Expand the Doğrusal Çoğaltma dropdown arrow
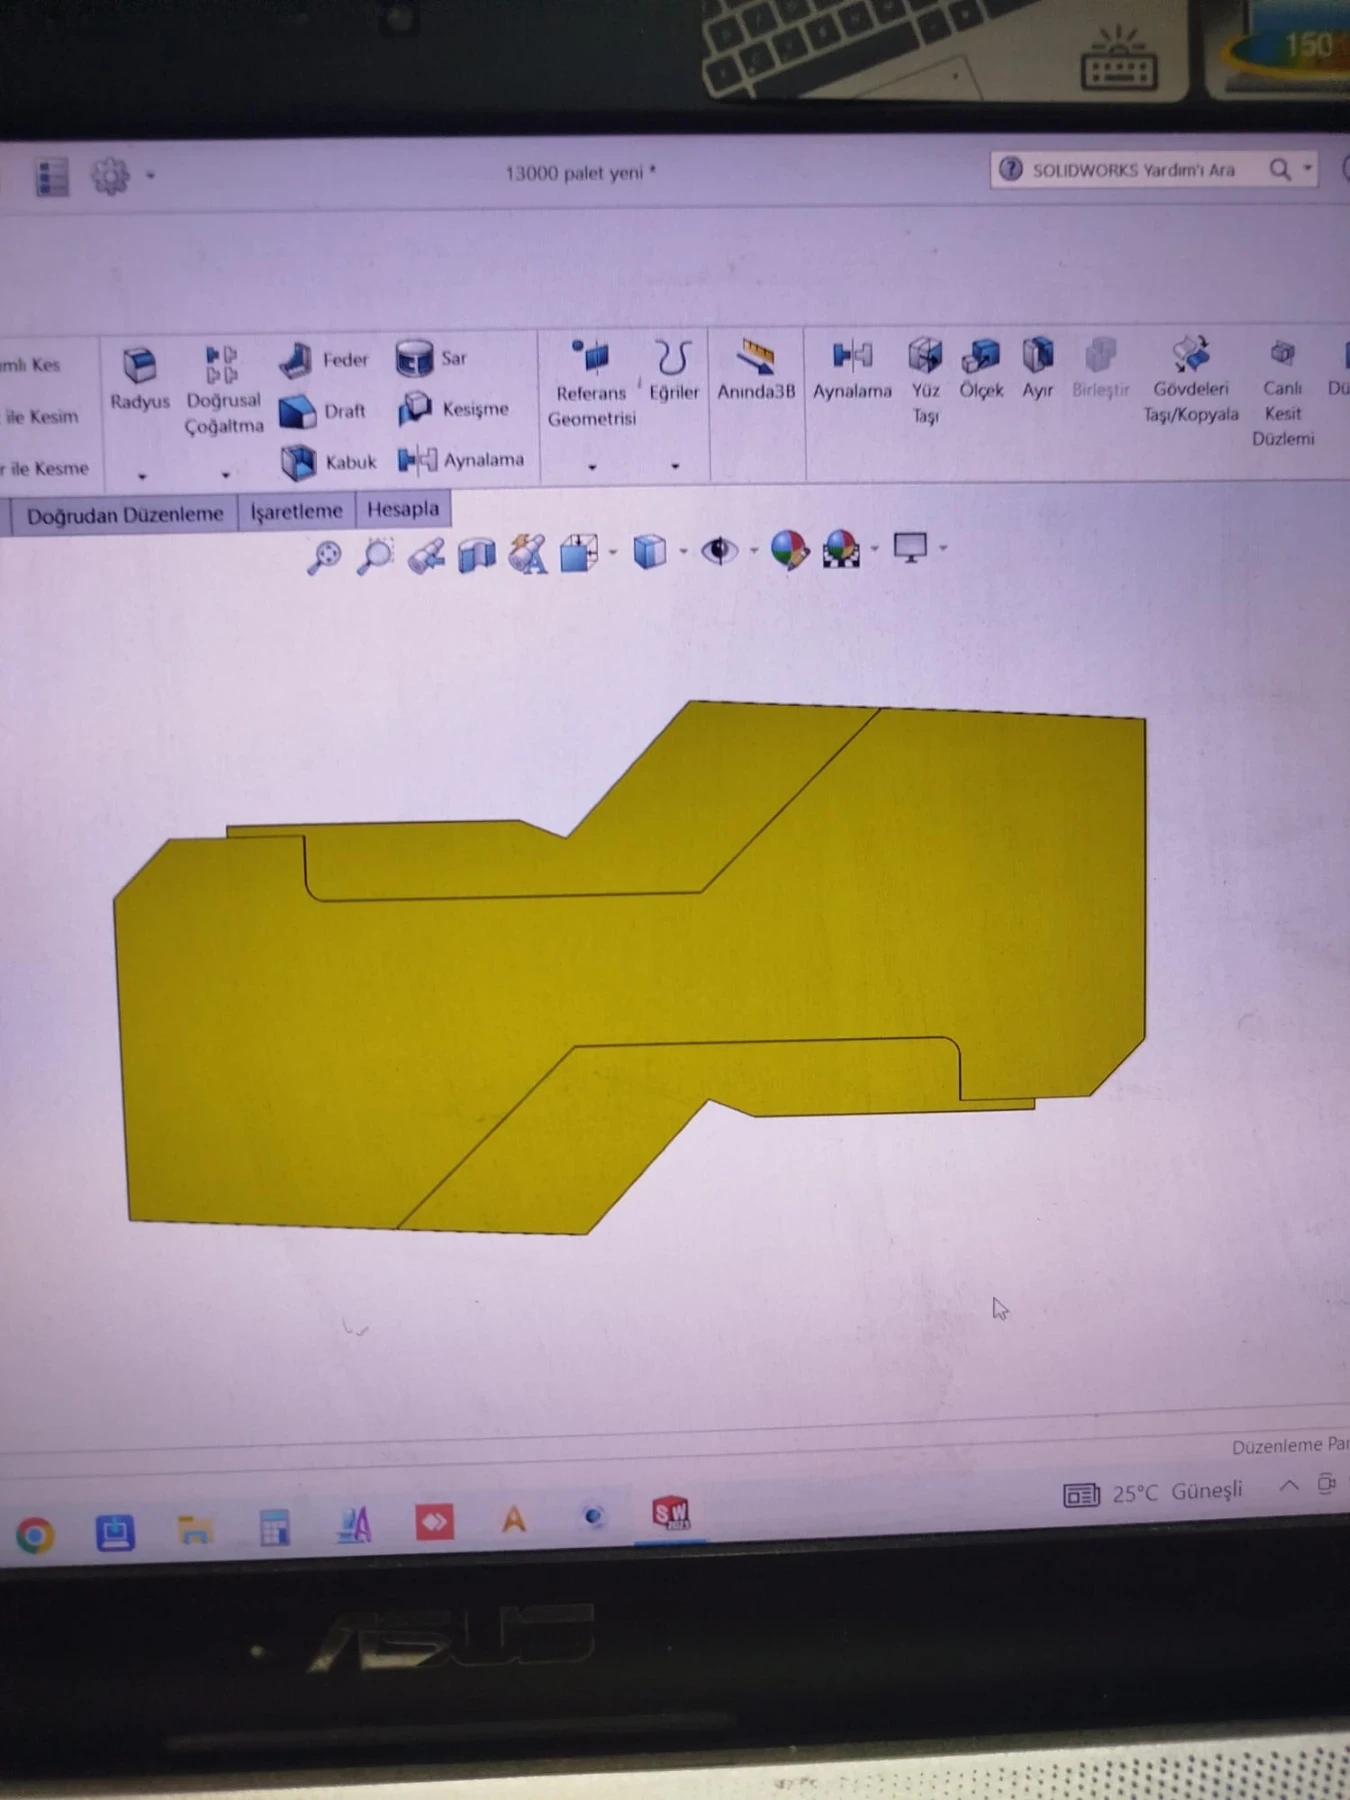Screen dimensions: 1350x1800 (226, 475)
